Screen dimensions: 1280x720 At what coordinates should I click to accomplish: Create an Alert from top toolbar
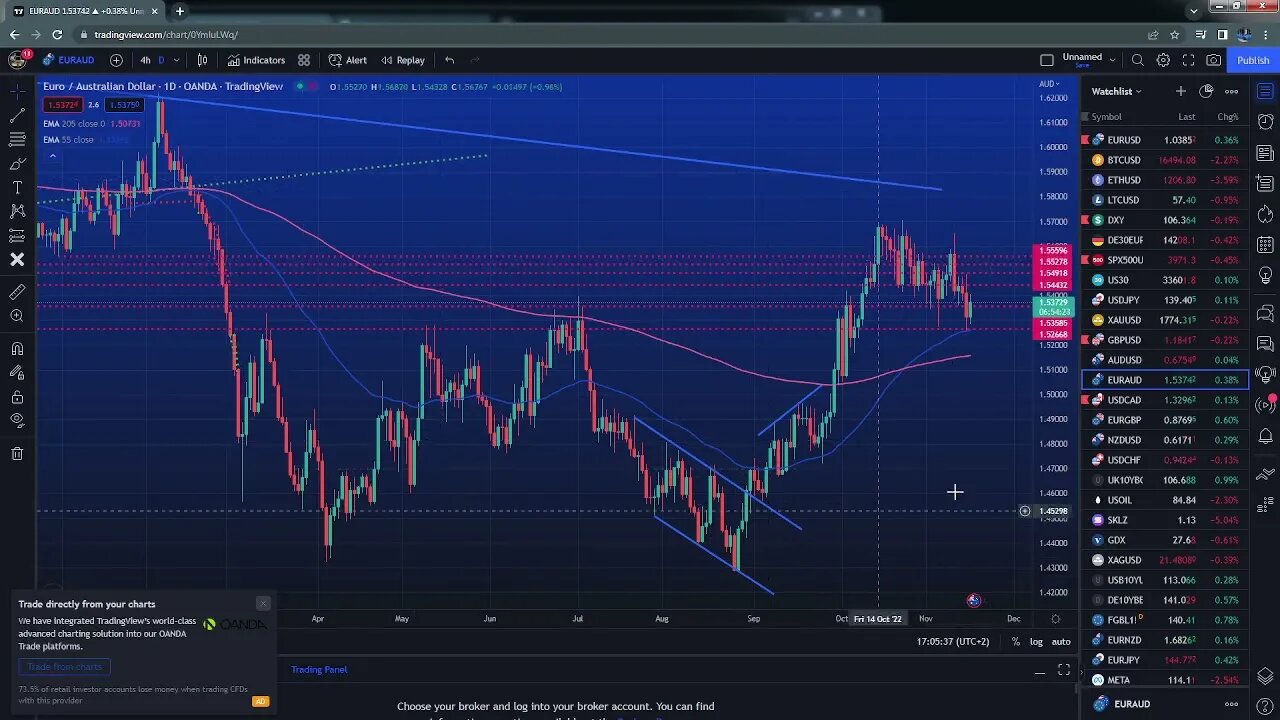pos(347,60)
